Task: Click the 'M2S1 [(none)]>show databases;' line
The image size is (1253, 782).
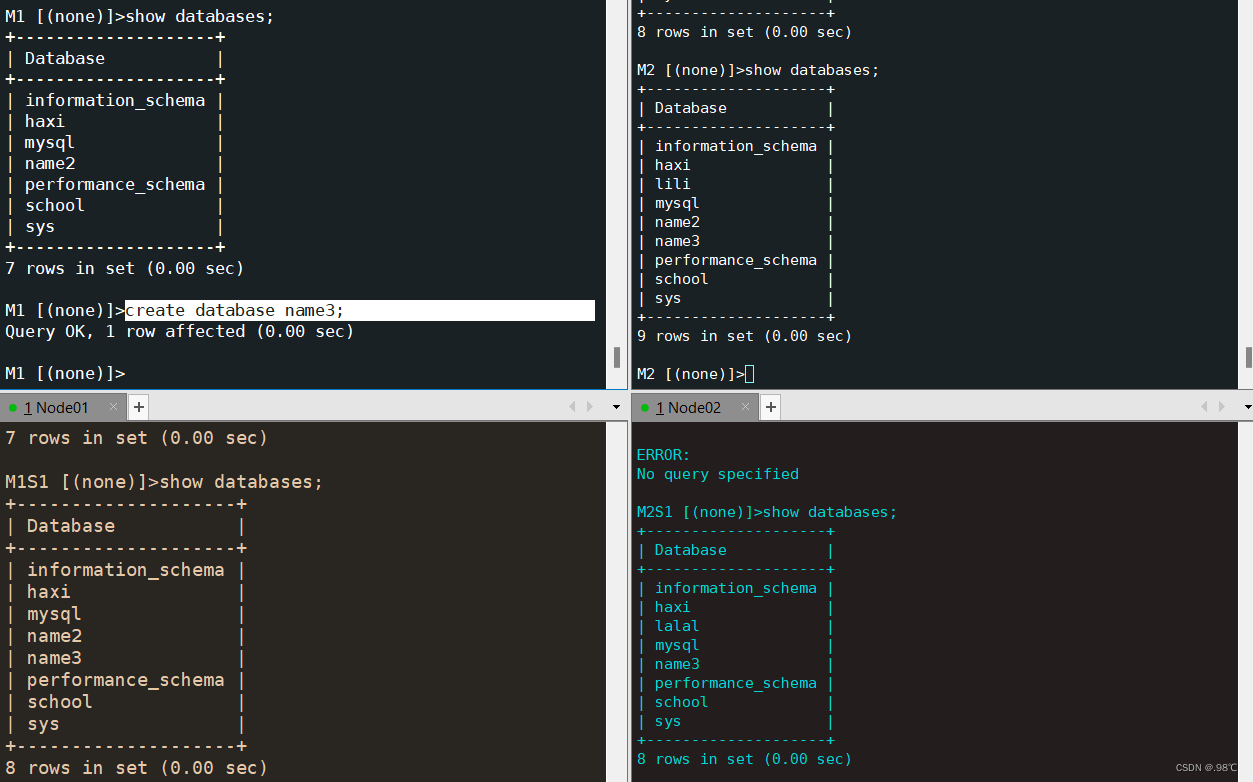Action: (767, 512)
